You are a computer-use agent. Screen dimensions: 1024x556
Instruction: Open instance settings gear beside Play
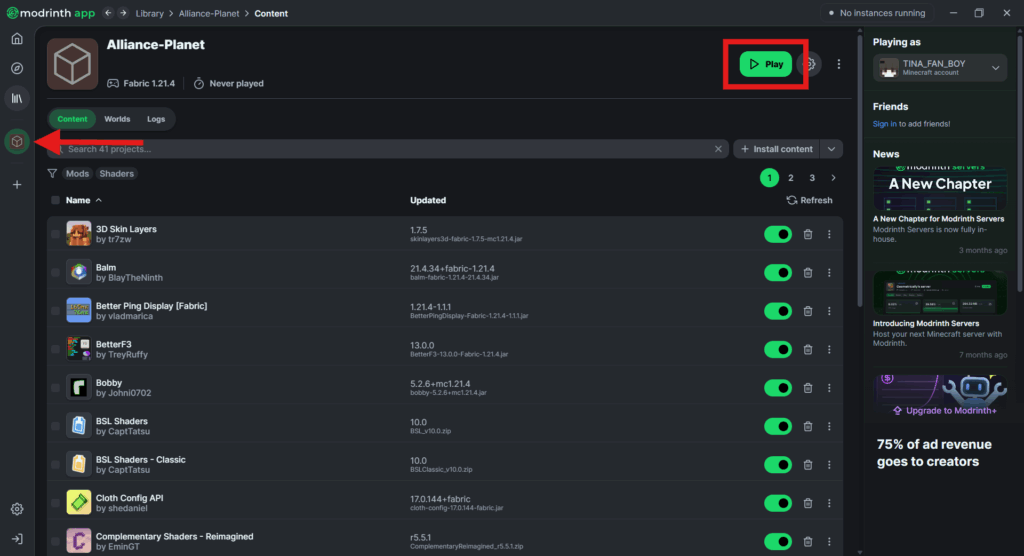810,64
